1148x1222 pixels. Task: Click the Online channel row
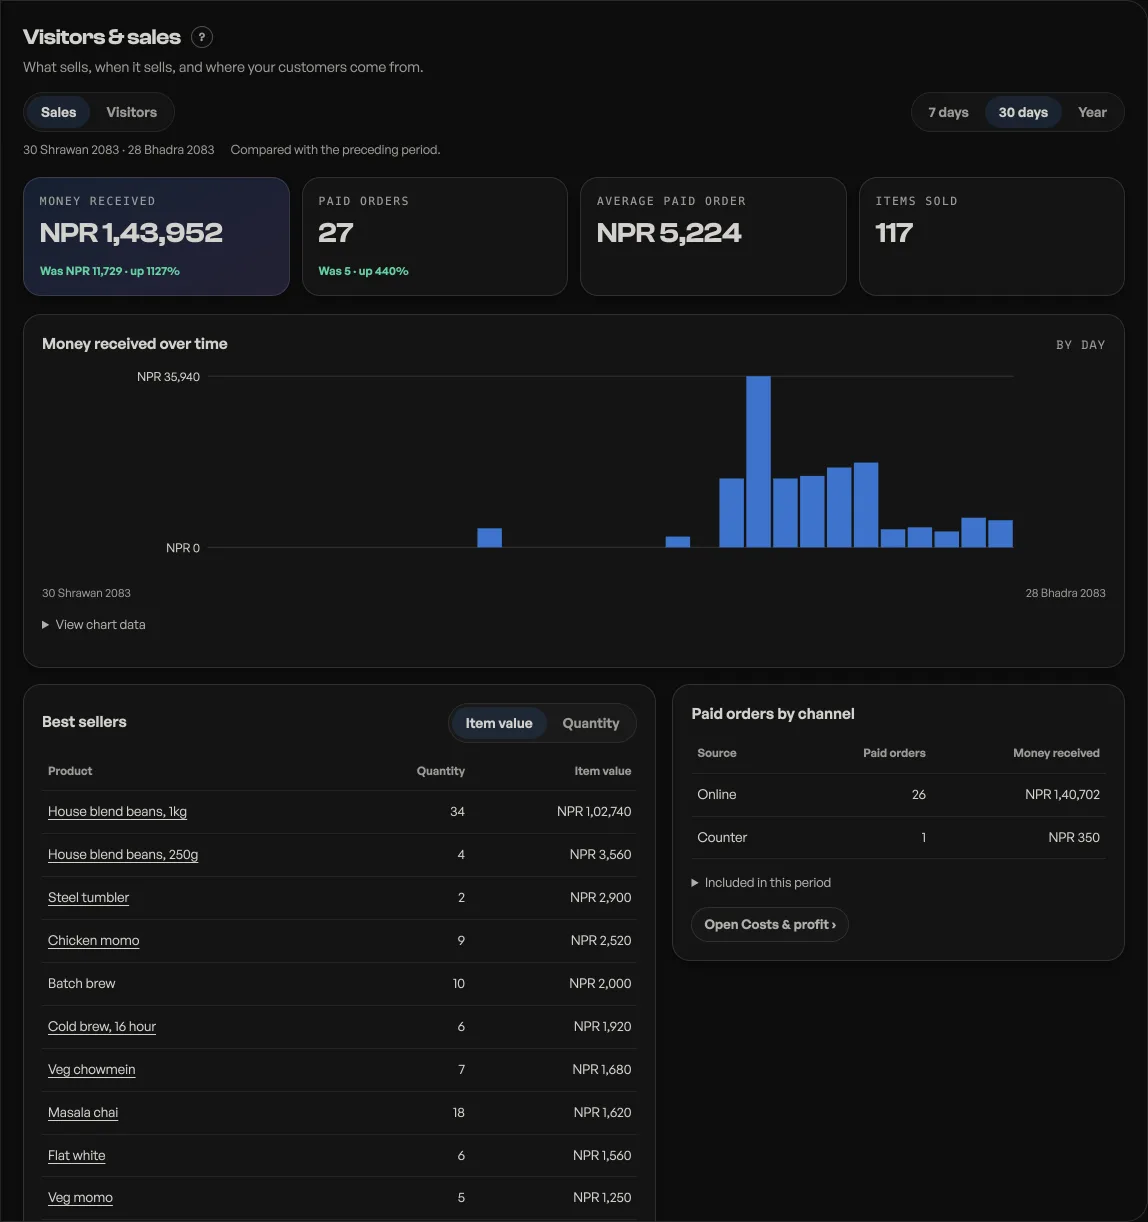[x=898, y=794]
